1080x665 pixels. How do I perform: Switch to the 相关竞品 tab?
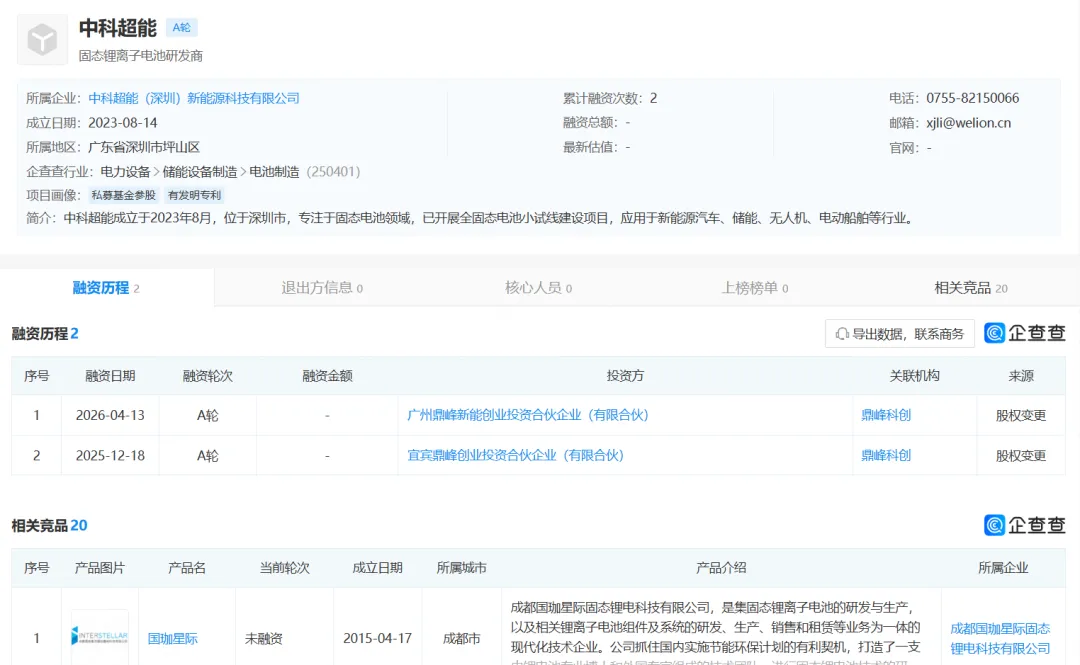pyautogui.click(x=970, y=288)
